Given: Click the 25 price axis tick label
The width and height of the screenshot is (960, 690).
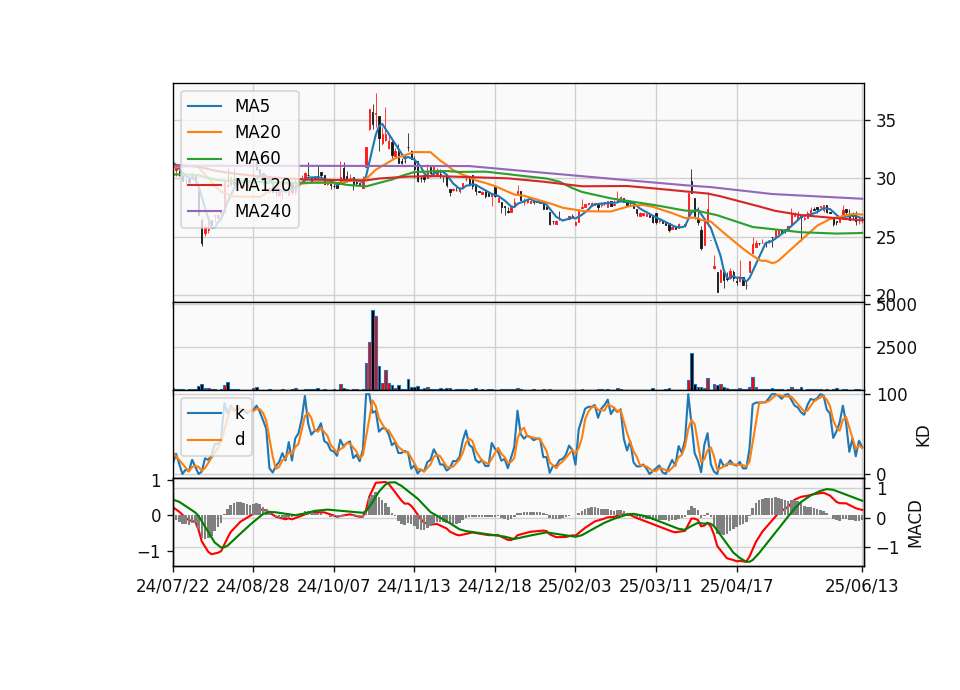Looking at the screenshot, I should [885, 238].
